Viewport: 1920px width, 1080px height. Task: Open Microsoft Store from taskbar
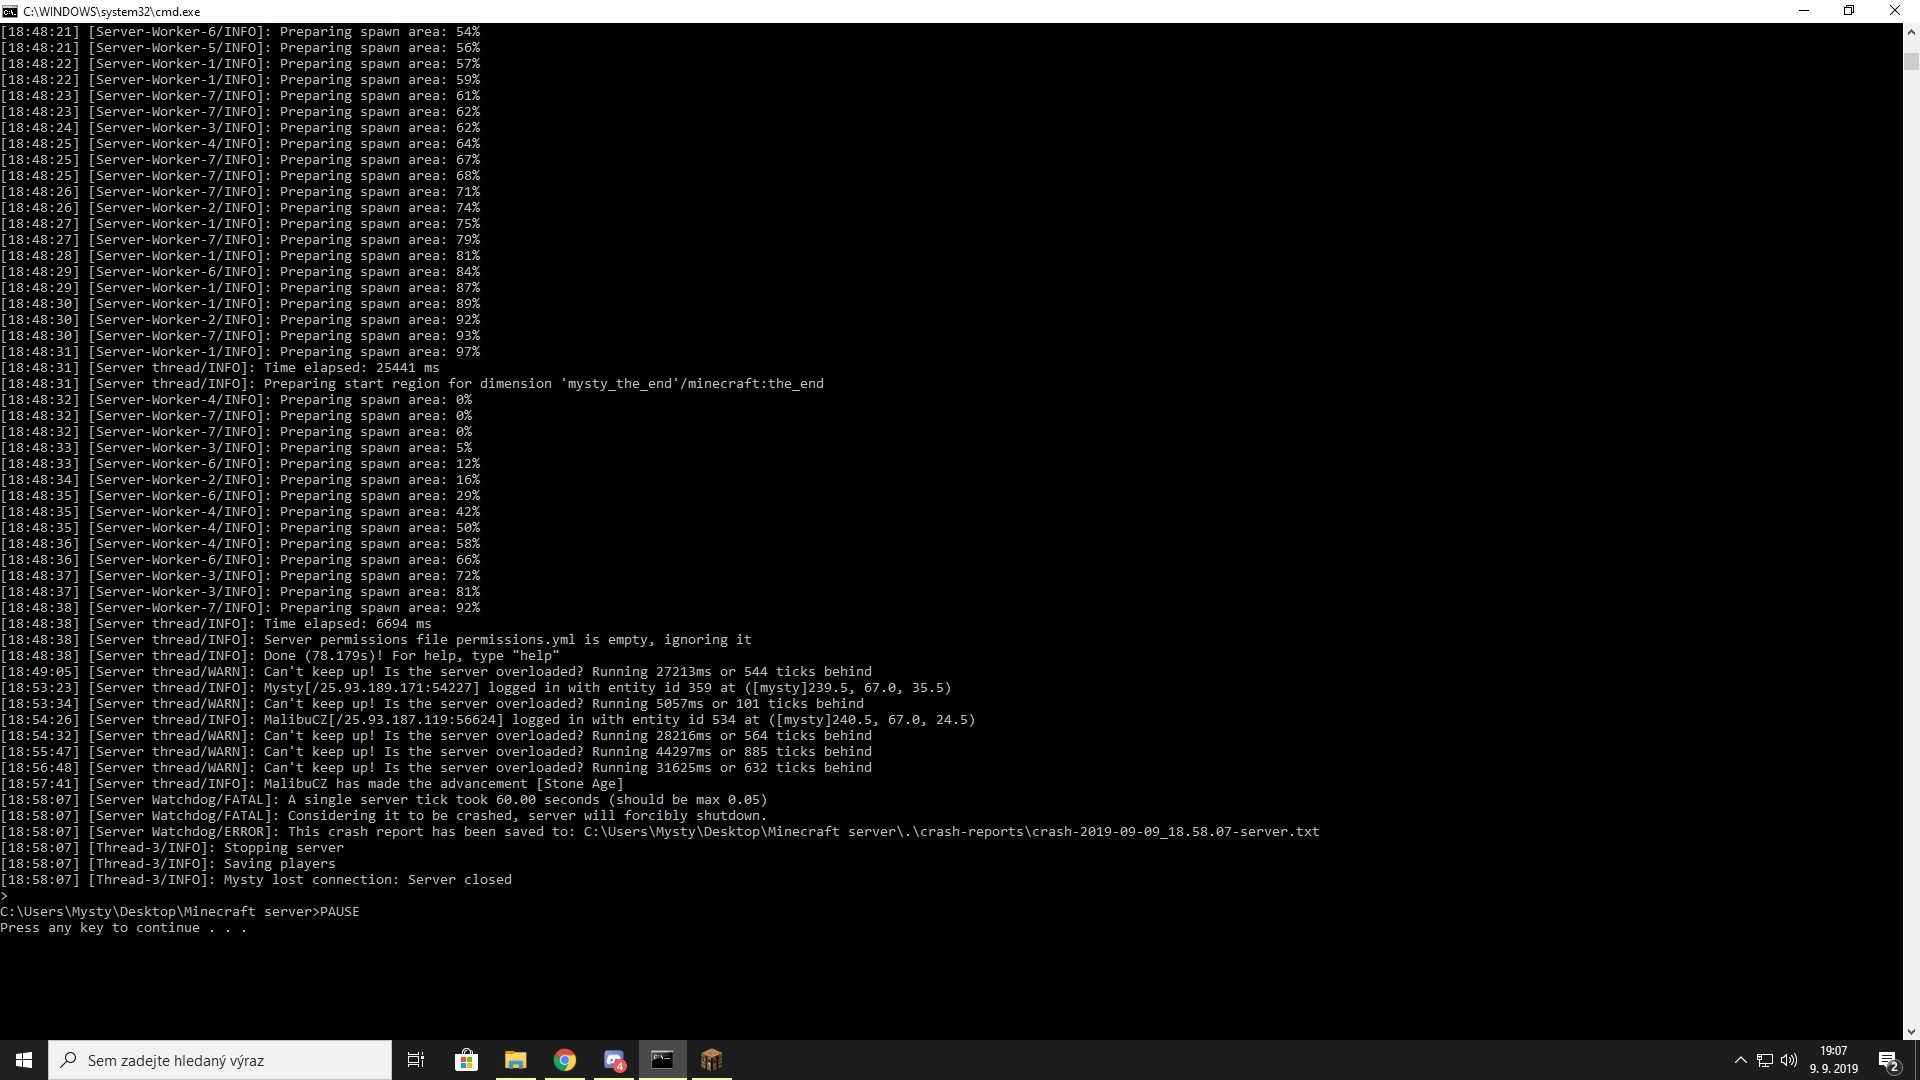tap(466, 1060)
